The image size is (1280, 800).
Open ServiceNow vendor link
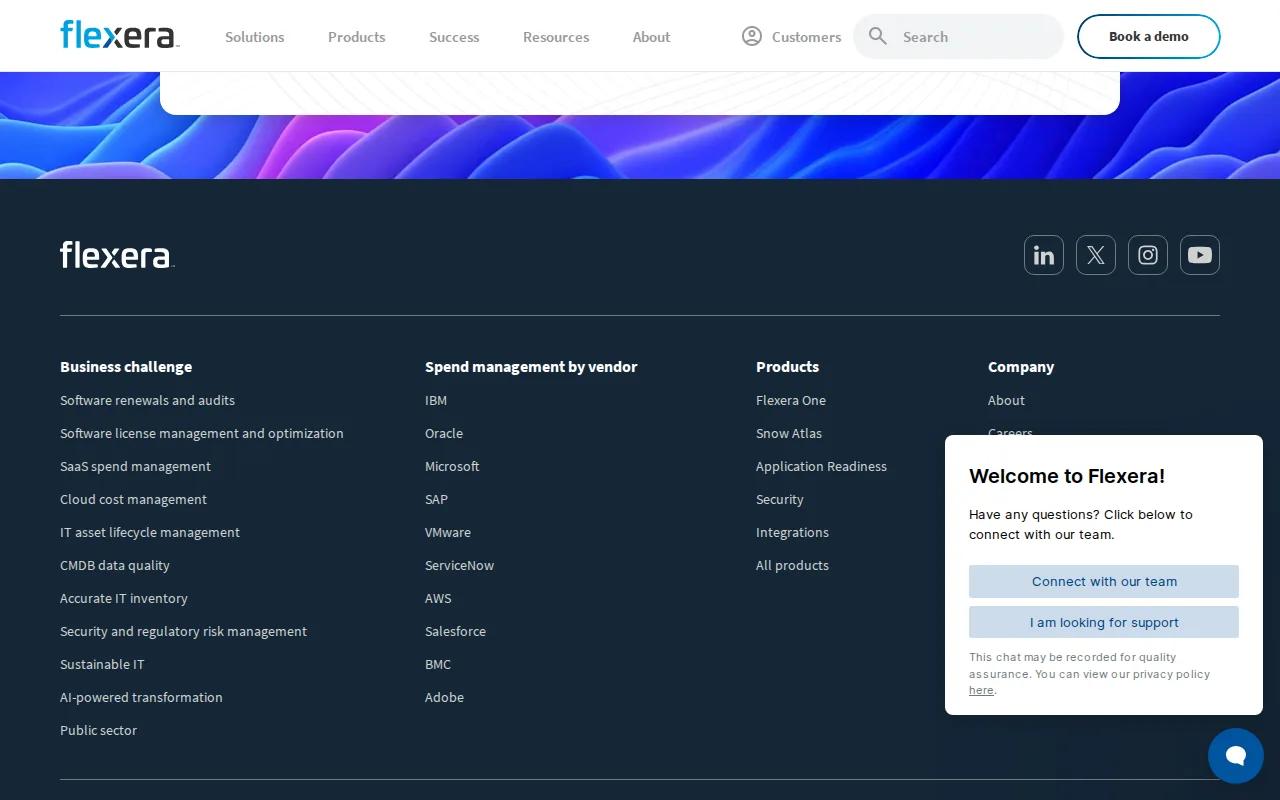pos(459,565)
